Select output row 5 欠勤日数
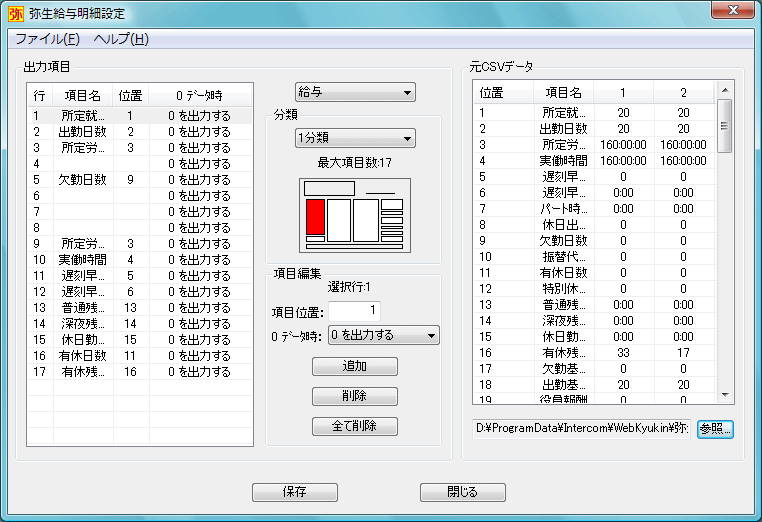The width and height of the screenshot is (762, 522). click(x=140, y=180)
